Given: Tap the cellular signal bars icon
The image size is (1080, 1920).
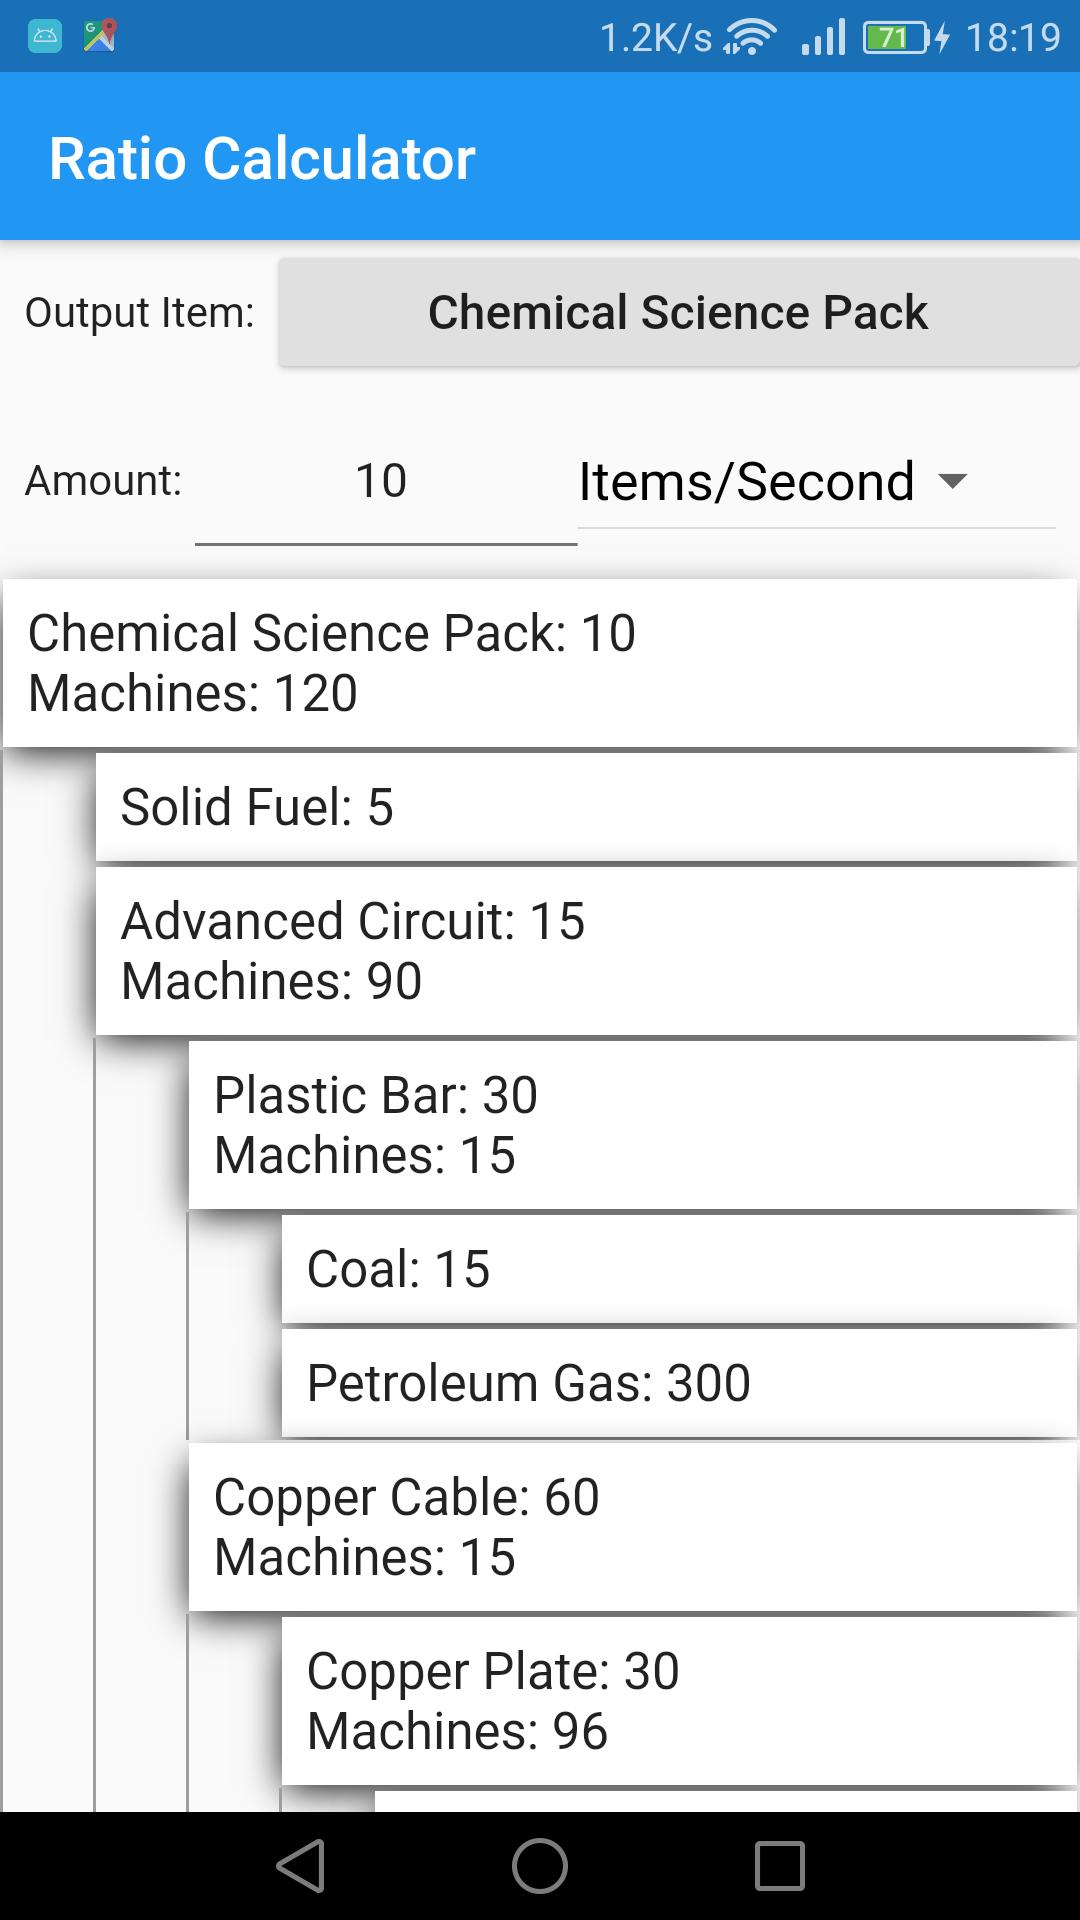Looking at the screenshot, I should [823, 37].
